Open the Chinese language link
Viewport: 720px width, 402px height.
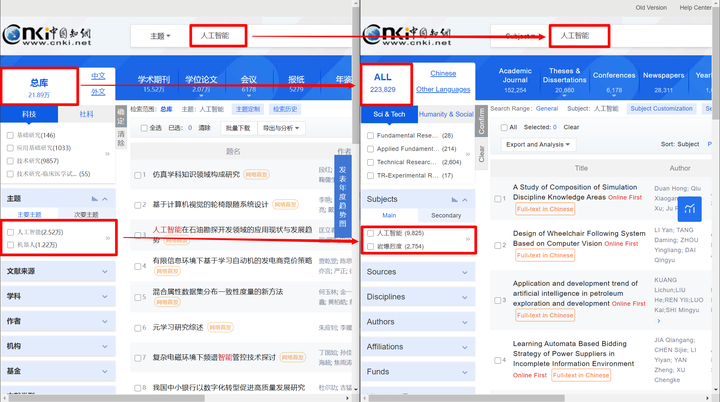(443, 74)
